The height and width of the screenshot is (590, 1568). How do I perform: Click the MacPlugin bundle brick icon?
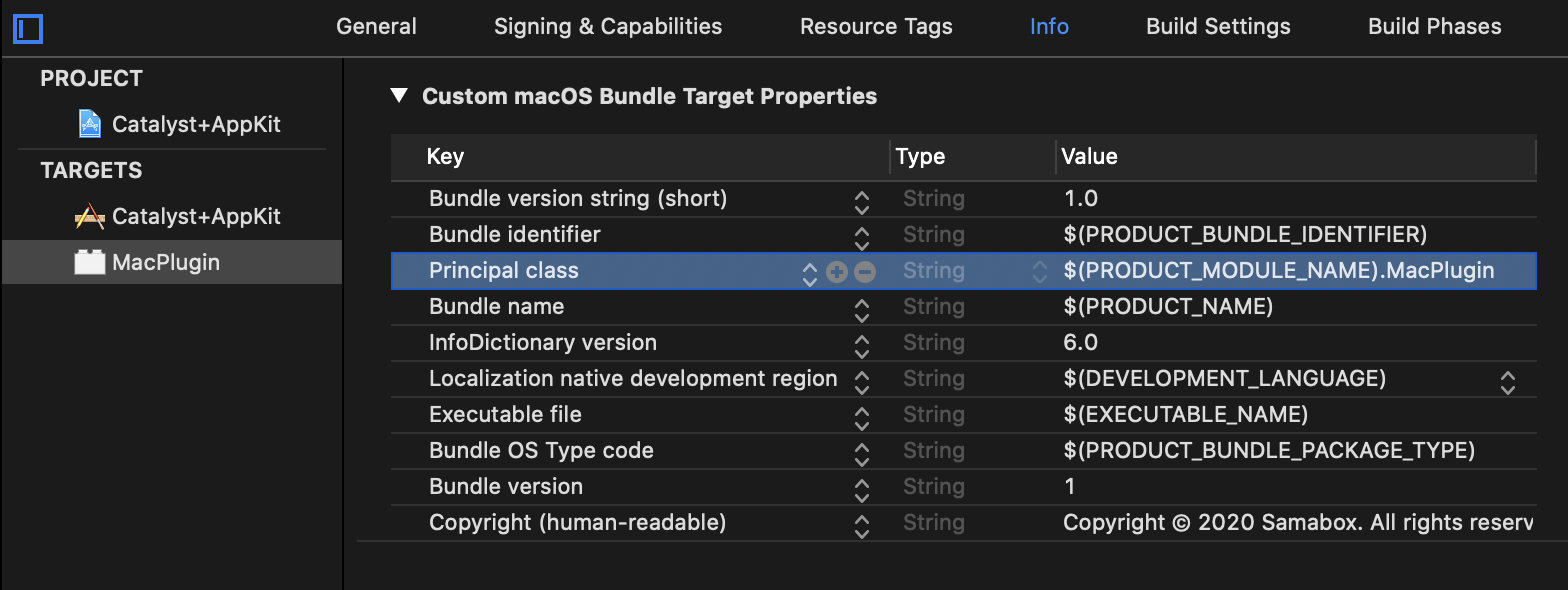pos(90,263)
